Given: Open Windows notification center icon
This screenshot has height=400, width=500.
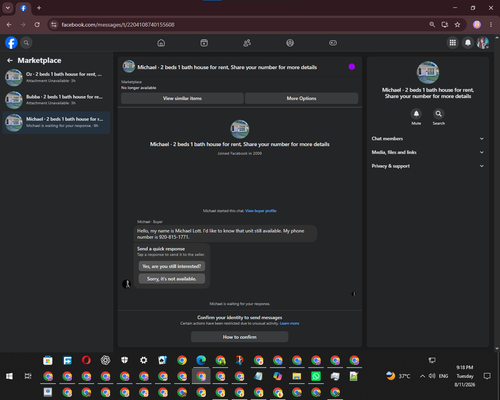Looking at the screenshot, I should [487, 376].
